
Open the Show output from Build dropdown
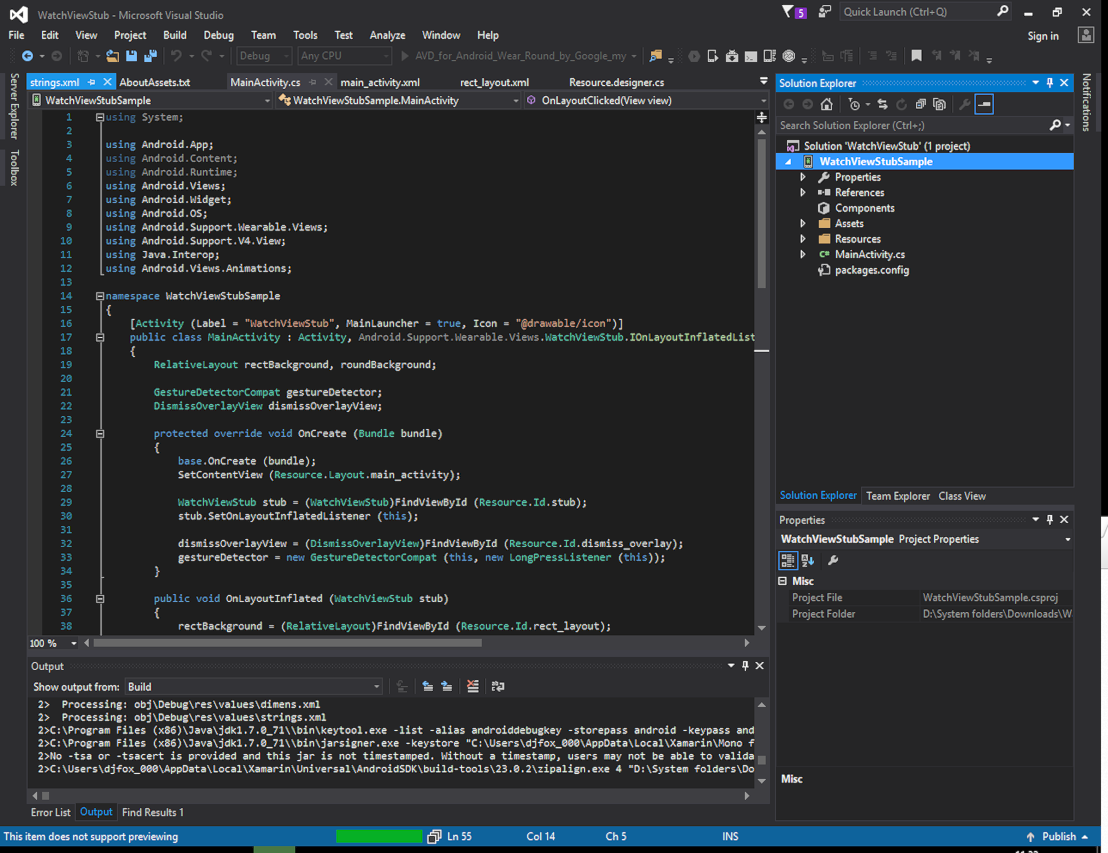coord(254,687)
